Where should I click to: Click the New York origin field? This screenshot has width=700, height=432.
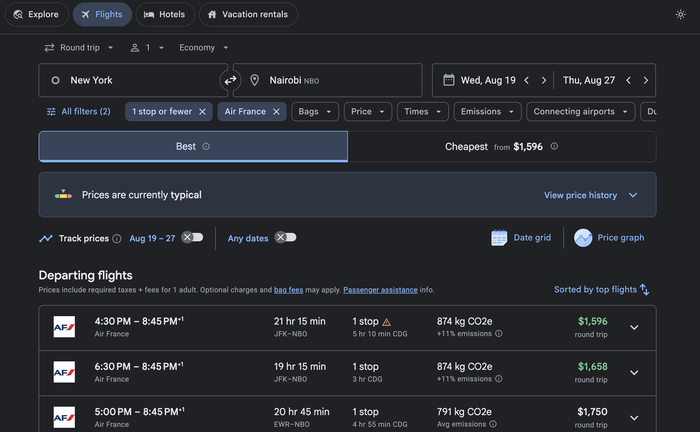133,80
